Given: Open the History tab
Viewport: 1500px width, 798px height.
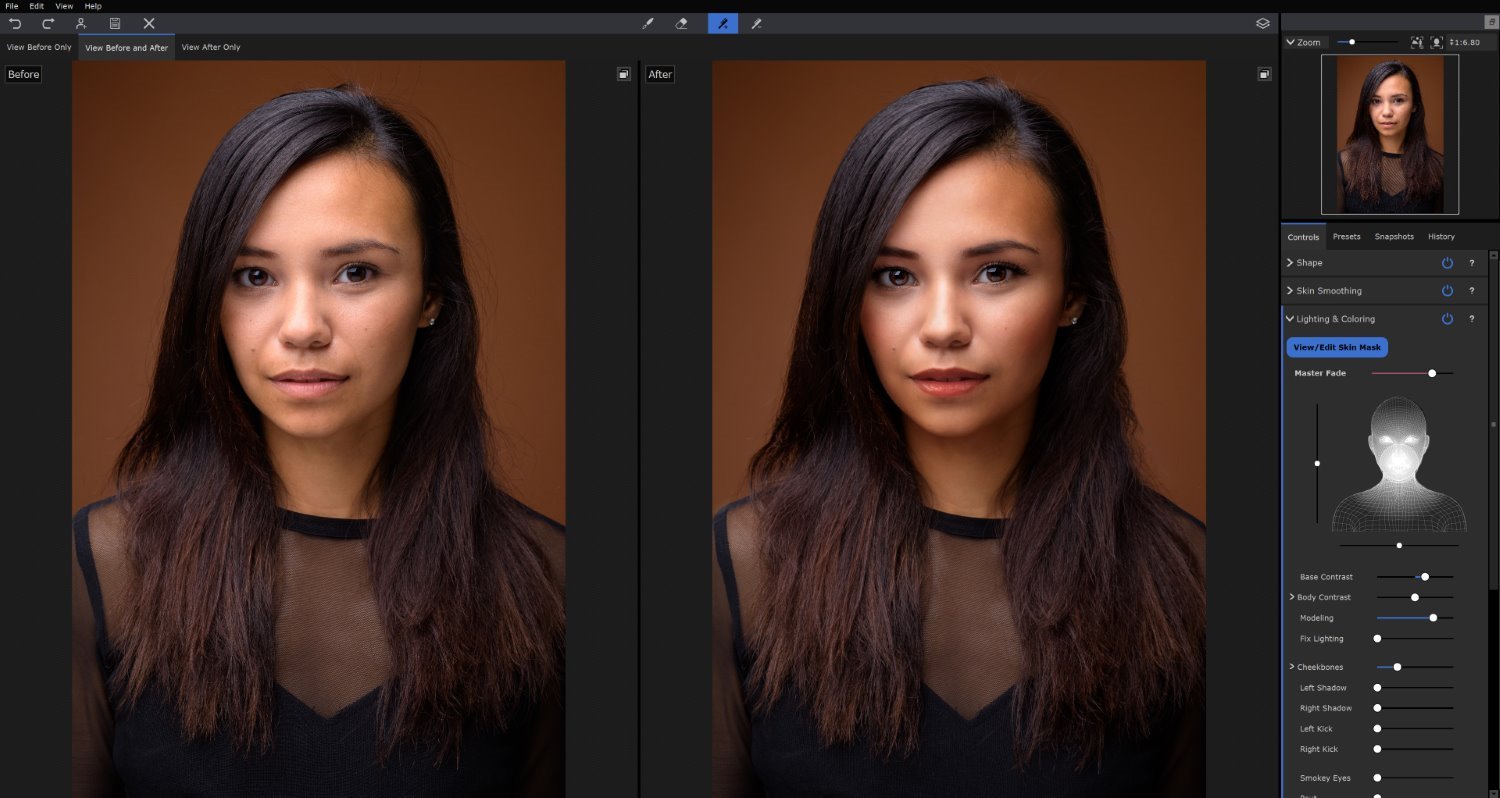Looking at the screenshot, I should click(x=1441, y=237).
